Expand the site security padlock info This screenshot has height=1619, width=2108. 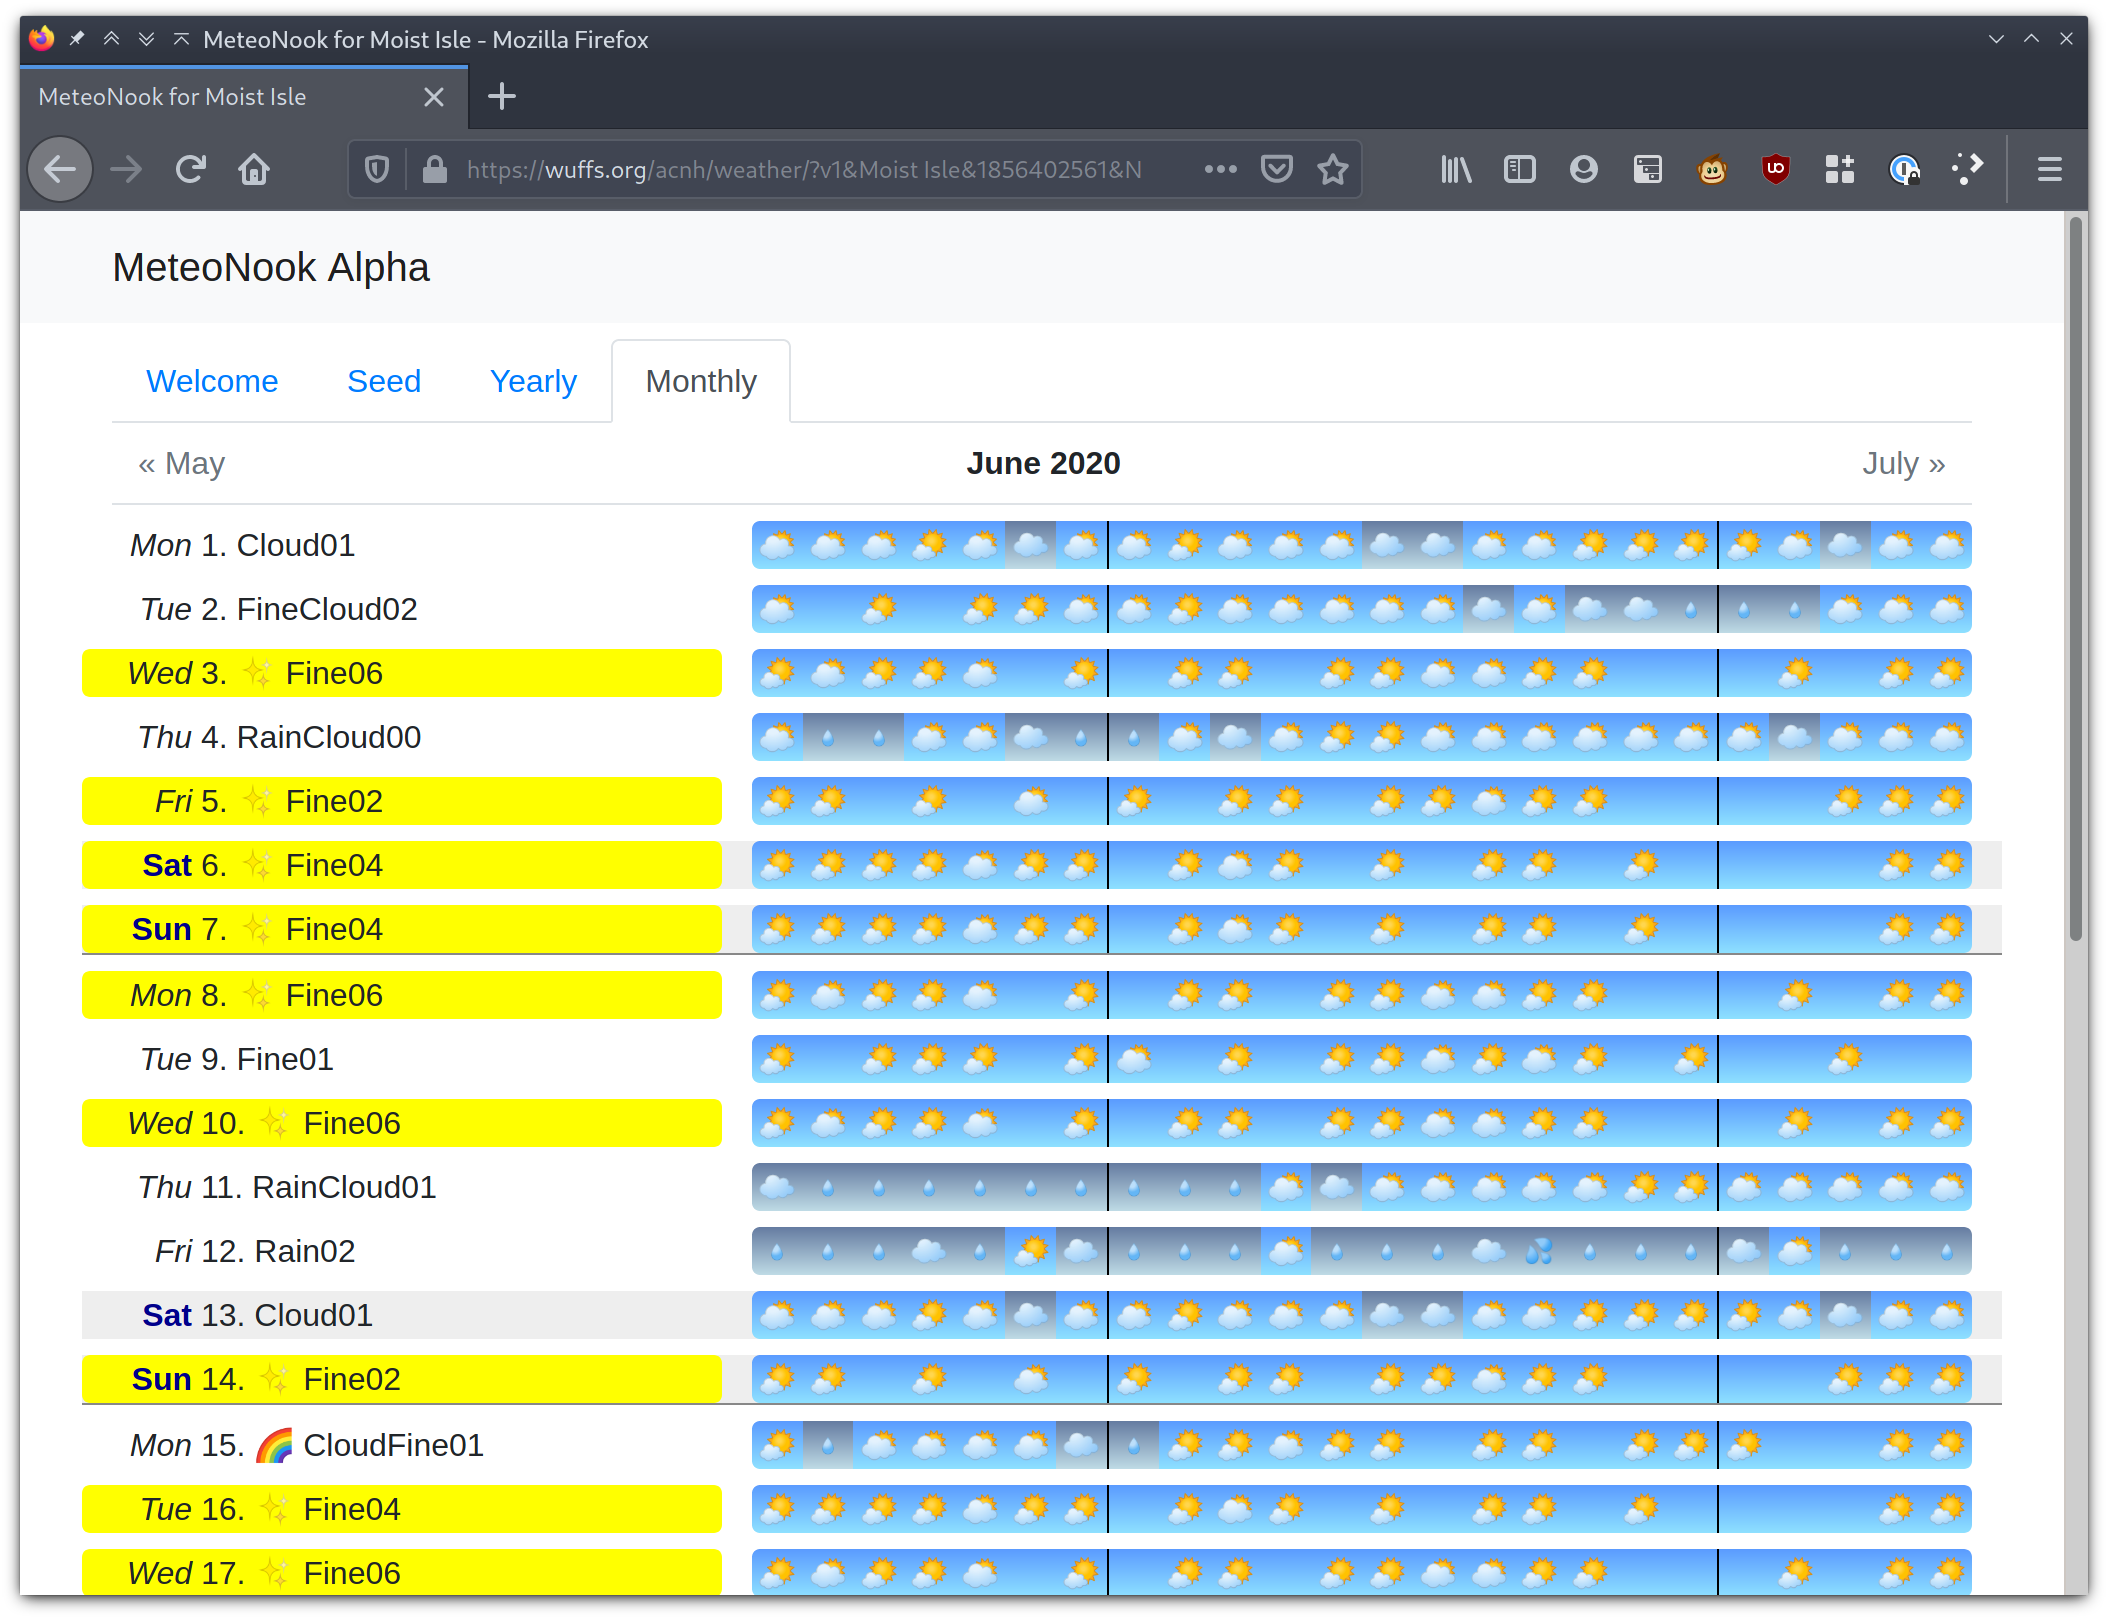tap(434, 169)
